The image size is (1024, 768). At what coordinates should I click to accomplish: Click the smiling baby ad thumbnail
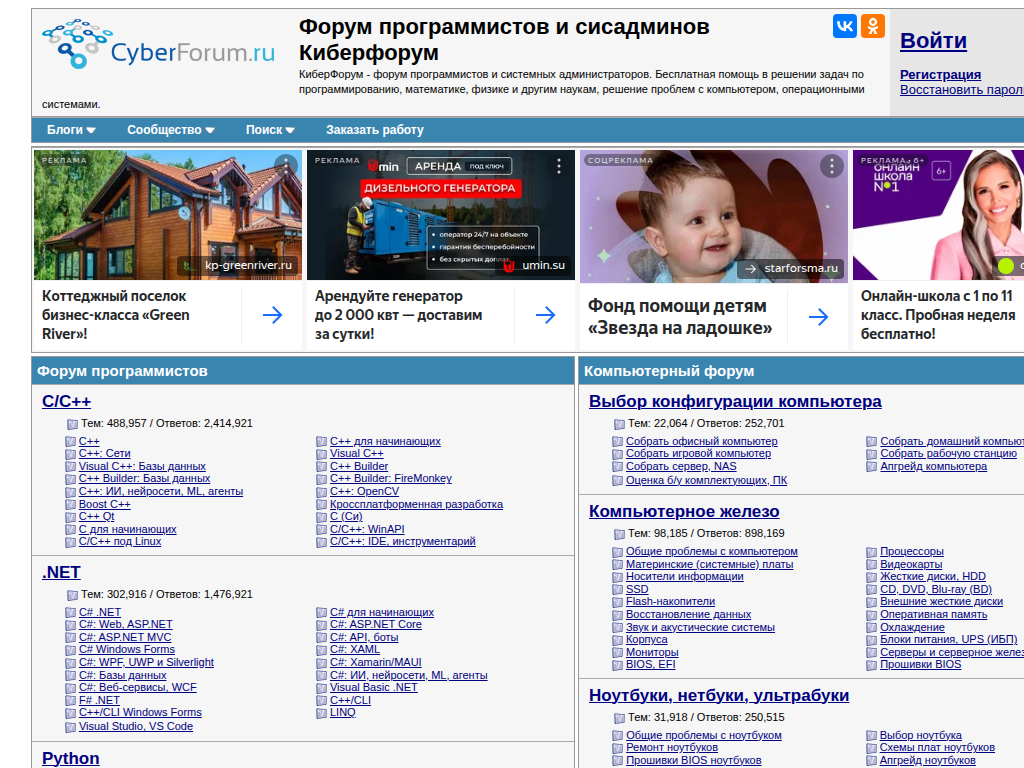714,215
